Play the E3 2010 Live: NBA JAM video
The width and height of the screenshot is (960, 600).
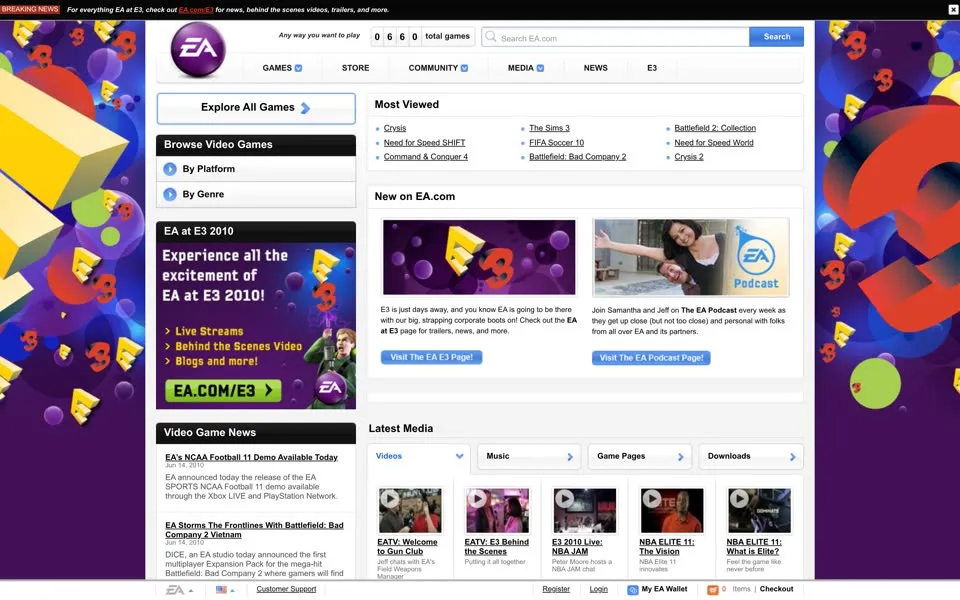(564, 499)
